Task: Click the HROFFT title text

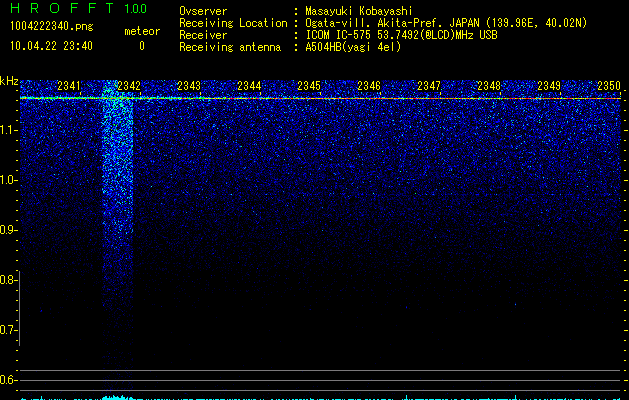Action: [x=62, y=8]
